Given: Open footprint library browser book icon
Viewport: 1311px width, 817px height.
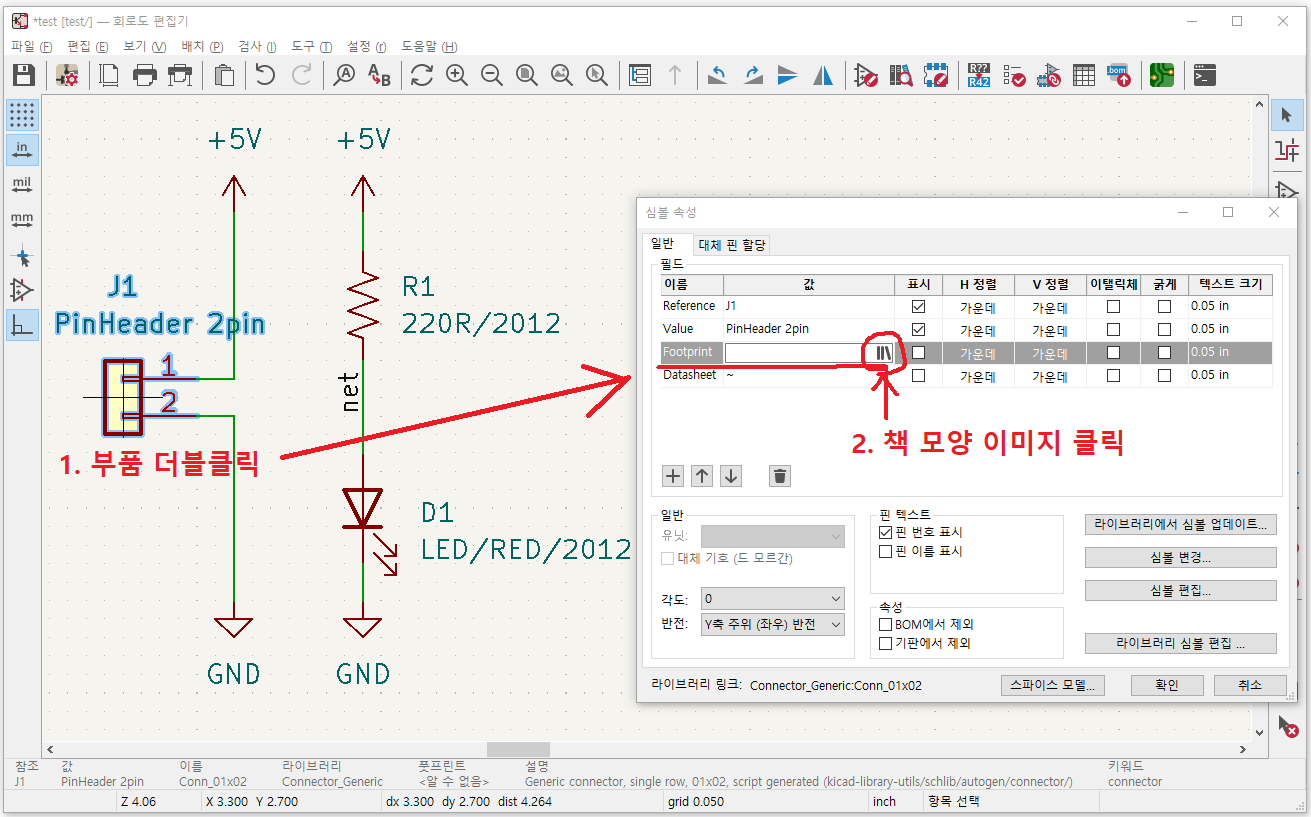Looking at the screenshot, I should click(x=884, y=352).
